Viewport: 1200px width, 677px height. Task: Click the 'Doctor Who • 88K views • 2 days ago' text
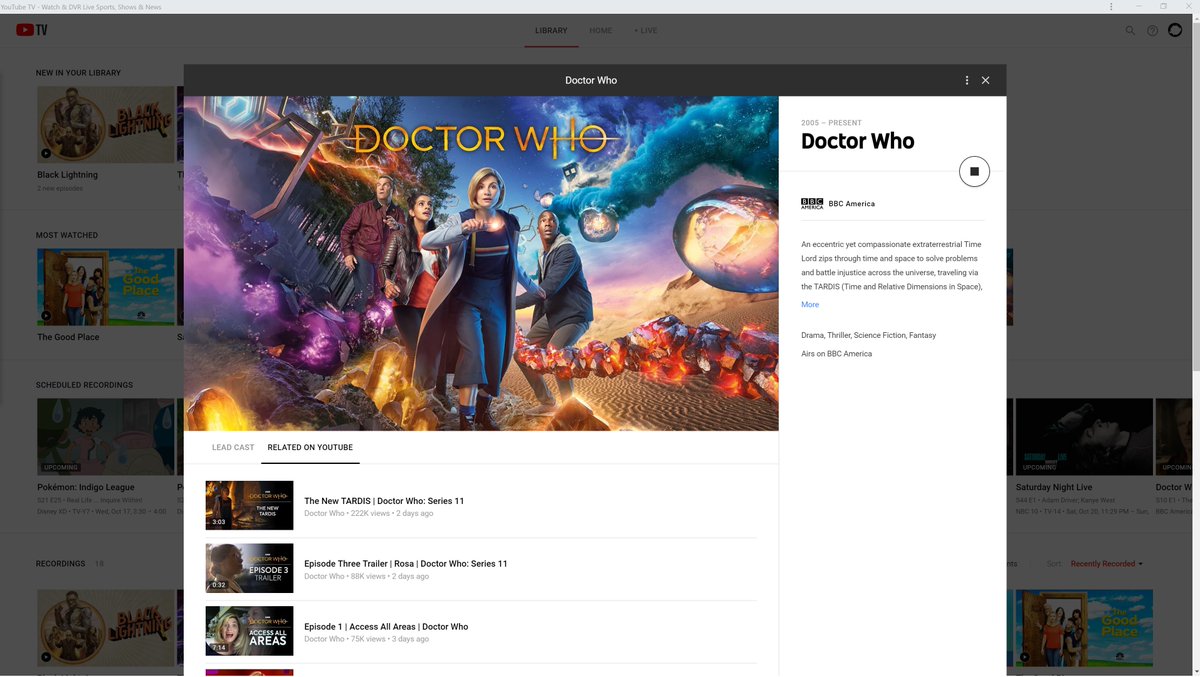point(367,577)
